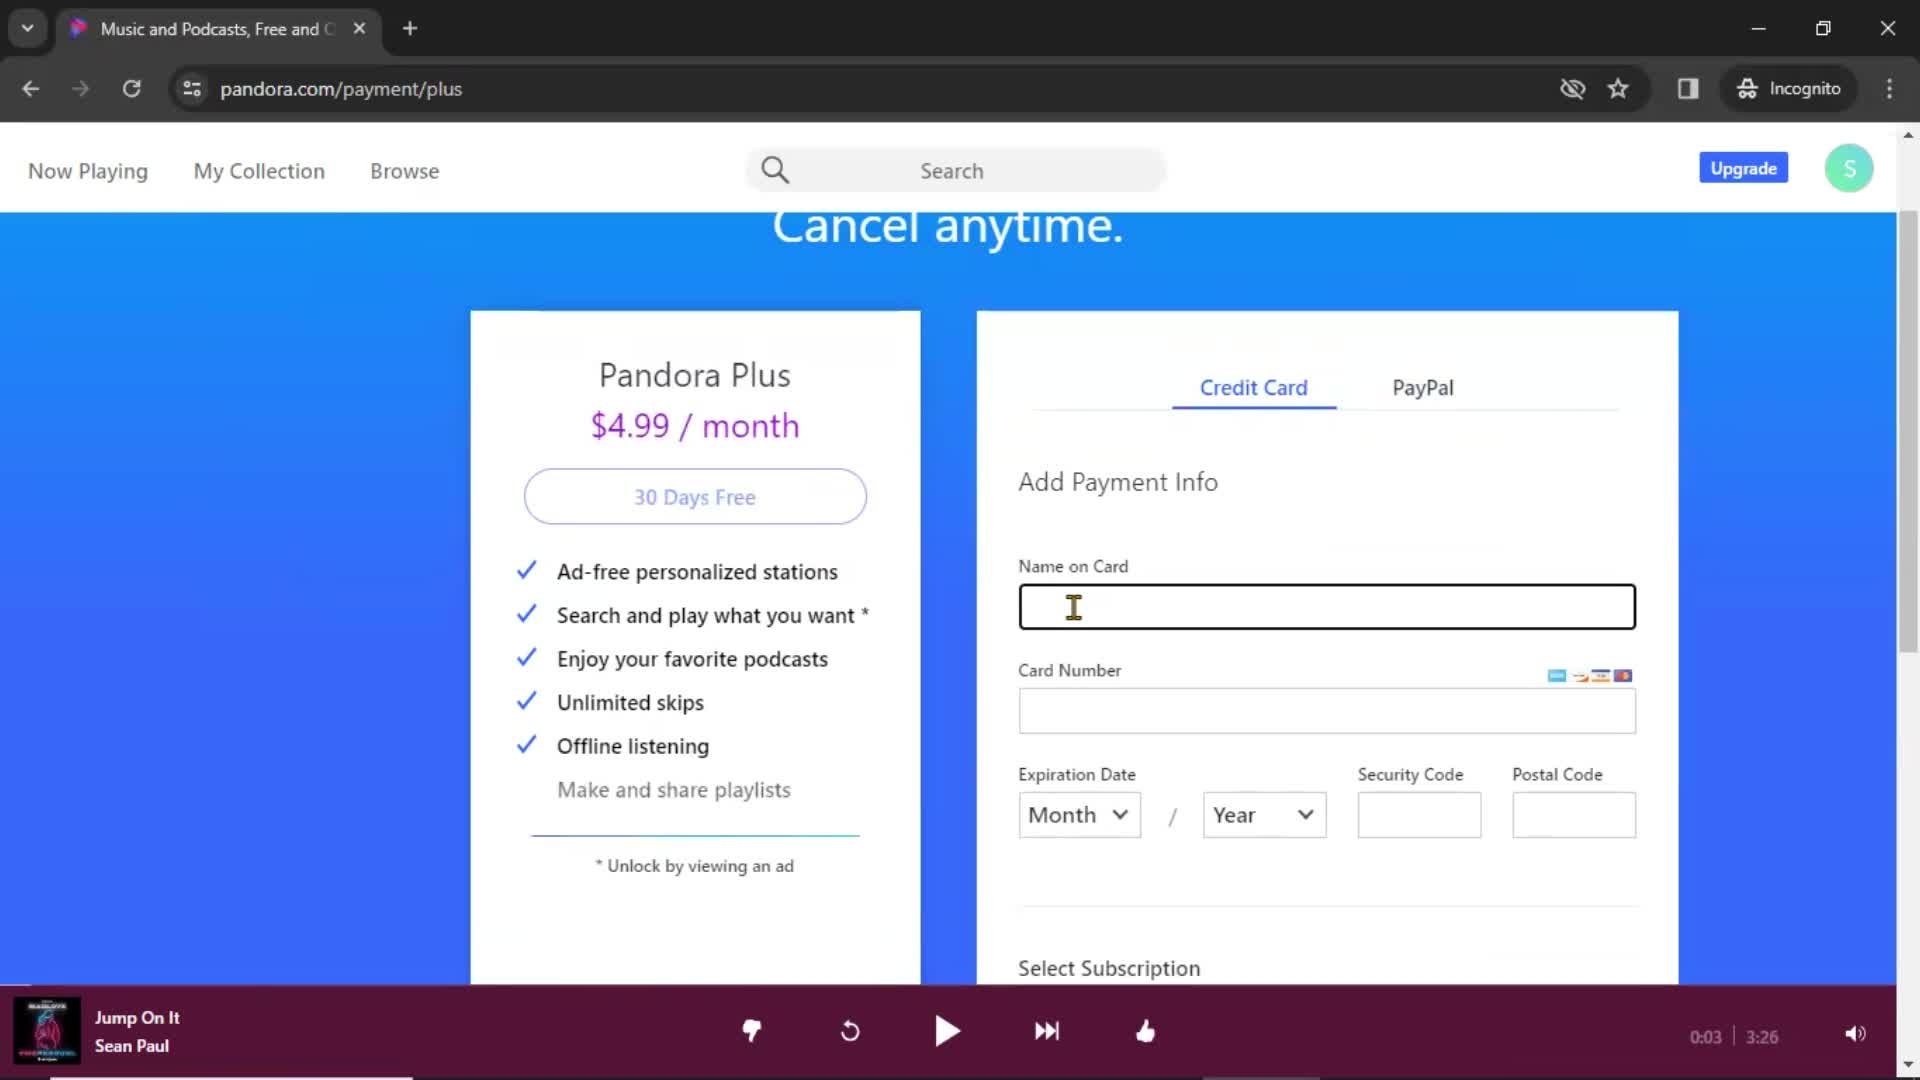Click the Name on Card input field
This screenshot has width=1920, height=1080.
tap(1327, 605)
